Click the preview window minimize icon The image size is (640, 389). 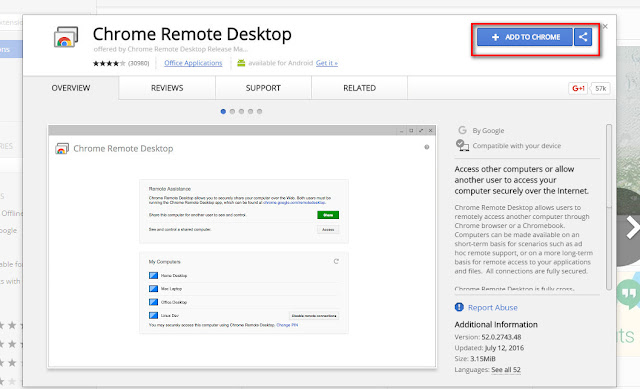click(x=401, y=131)
